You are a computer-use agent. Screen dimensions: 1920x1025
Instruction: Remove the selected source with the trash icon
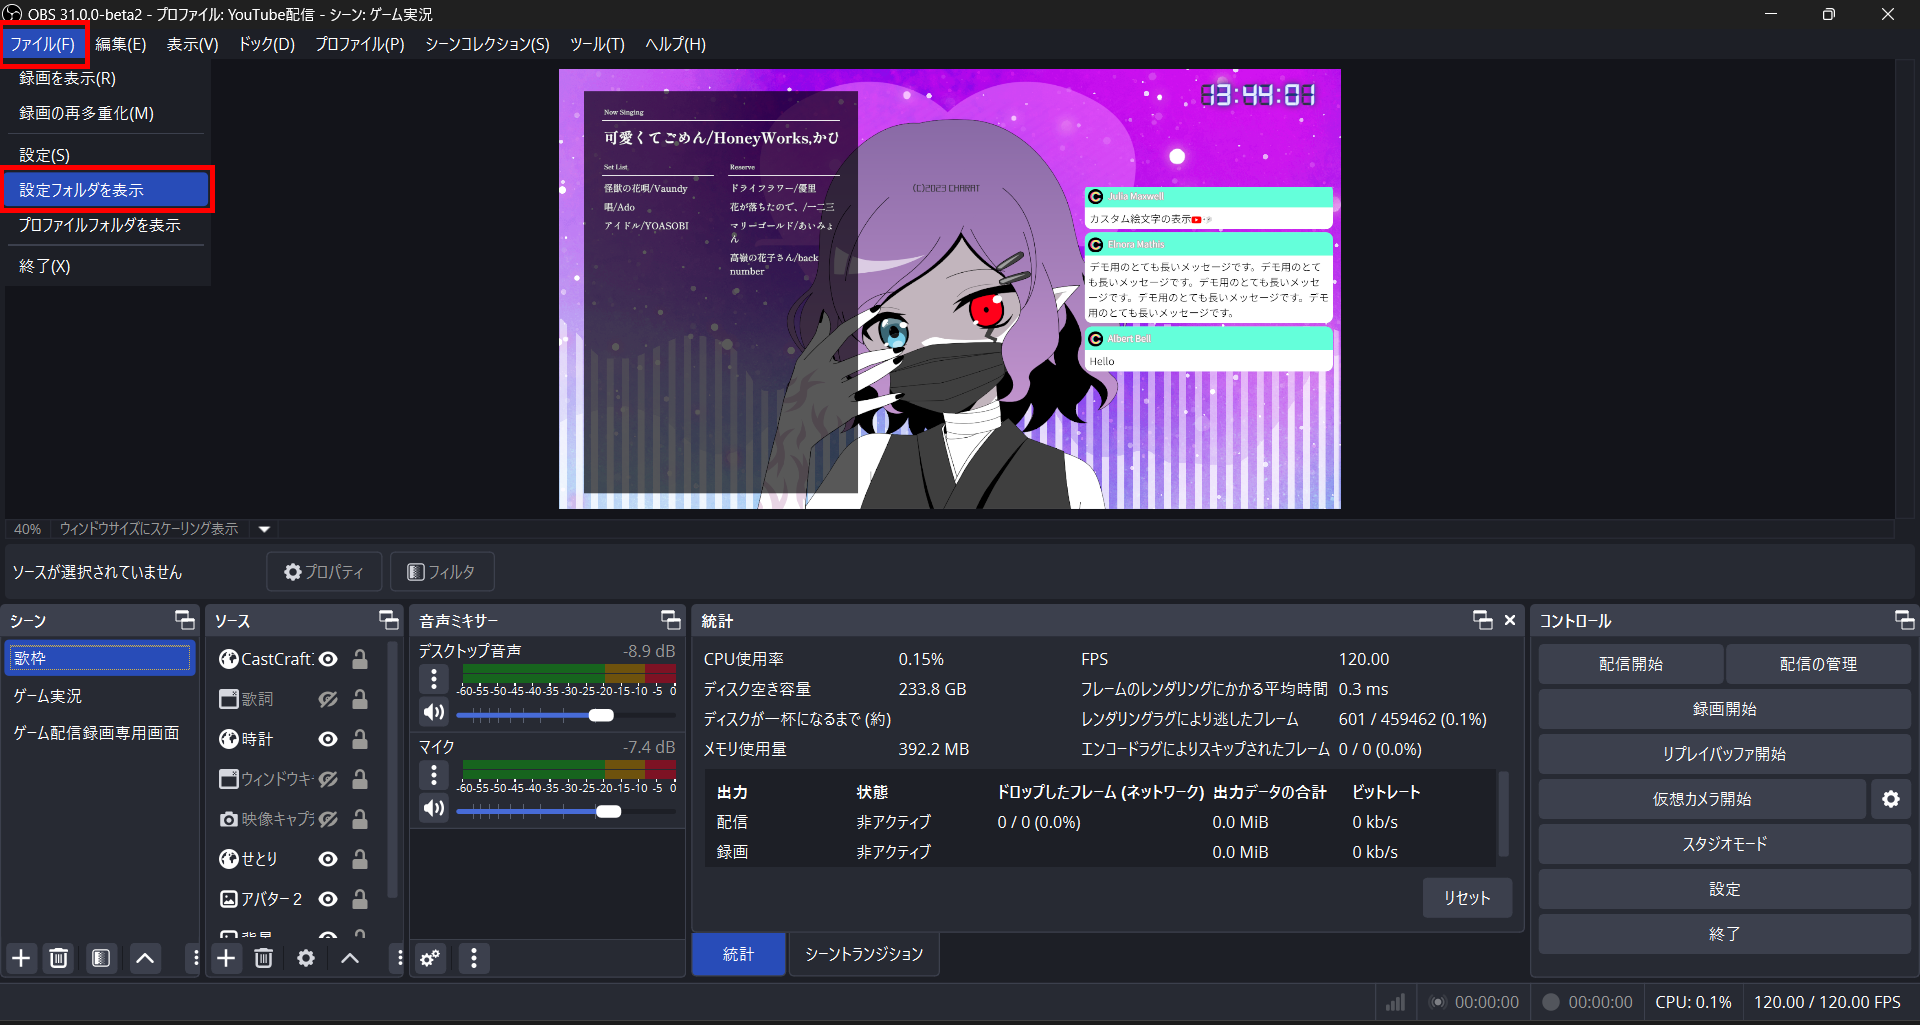coord(264,958)
